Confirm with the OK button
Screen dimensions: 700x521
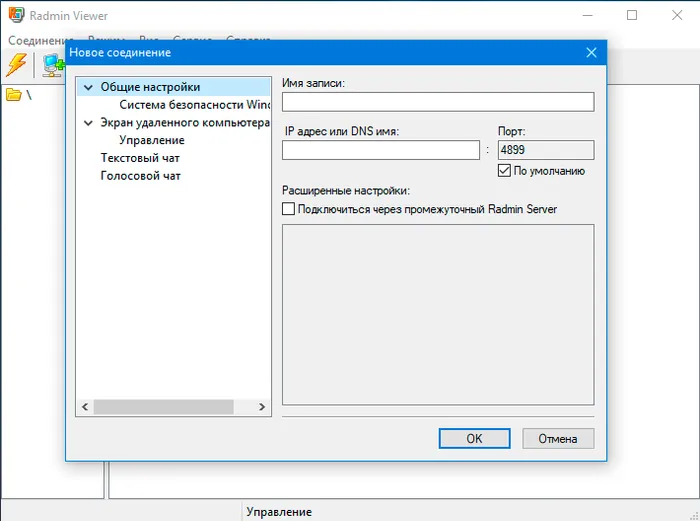click(474, 438)
